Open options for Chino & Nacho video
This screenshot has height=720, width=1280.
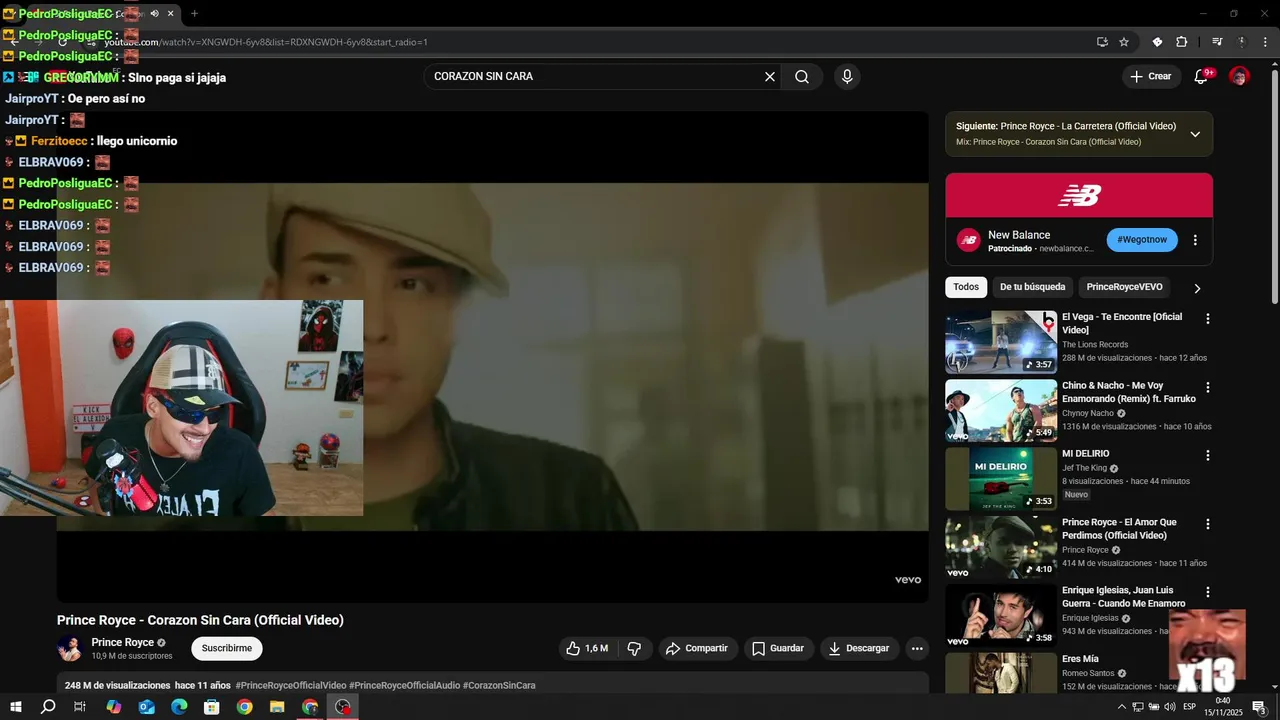tap(1207, 387)
